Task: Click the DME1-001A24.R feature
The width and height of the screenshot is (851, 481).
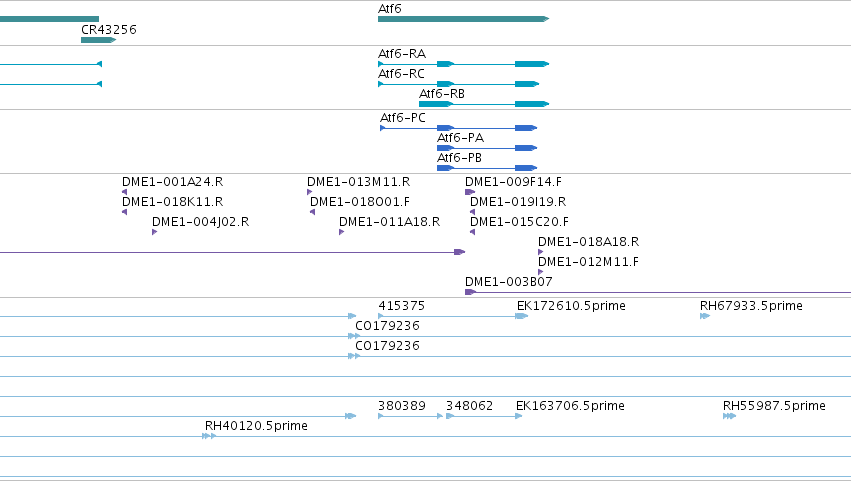Action: pyautogui.click(x=125, y=192)
